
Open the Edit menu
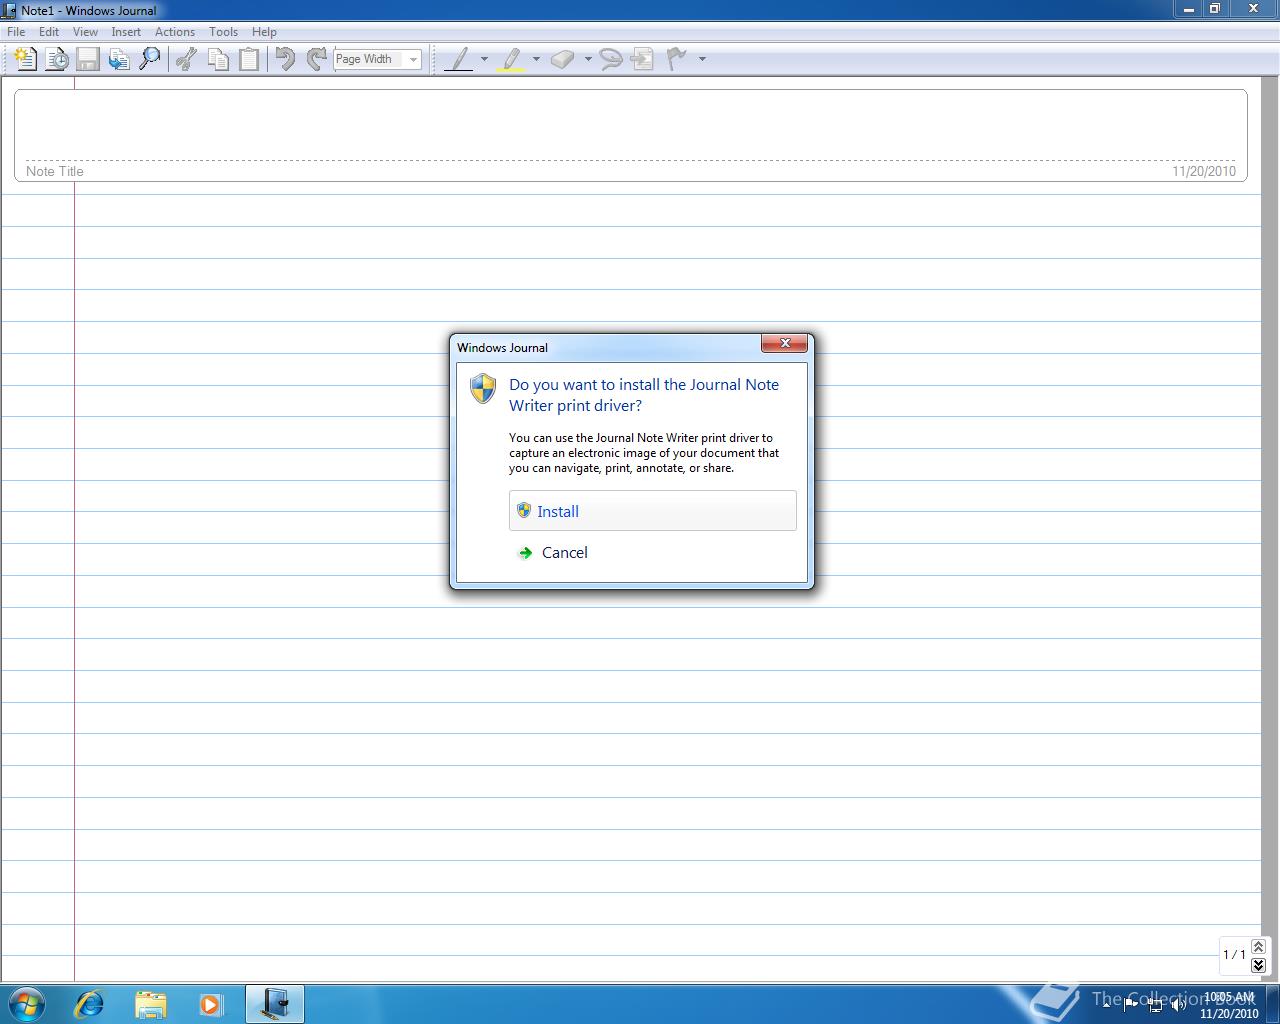(49, 32)
